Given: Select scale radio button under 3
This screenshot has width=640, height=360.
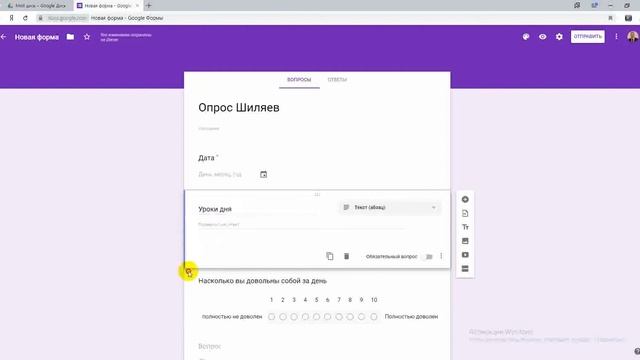Looking at the screenshot, I should [294, 317].
